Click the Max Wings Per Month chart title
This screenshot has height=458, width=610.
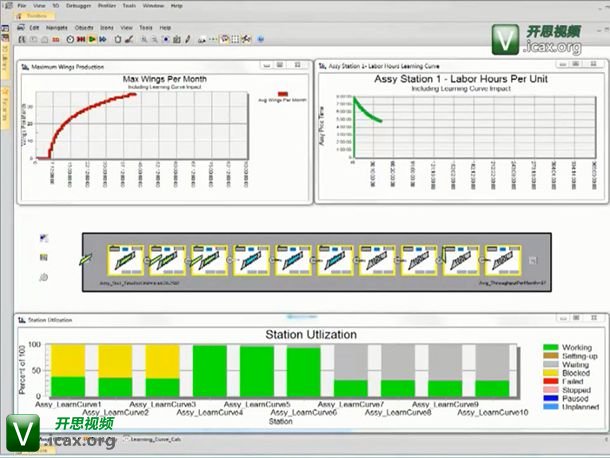point(165,79)
